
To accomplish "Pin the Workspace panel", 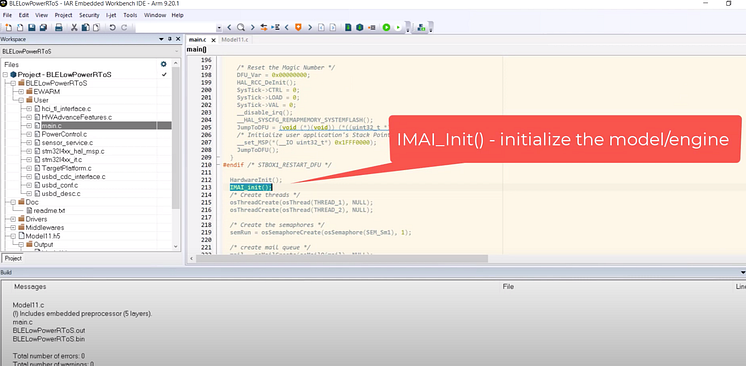I will [170, 39].
